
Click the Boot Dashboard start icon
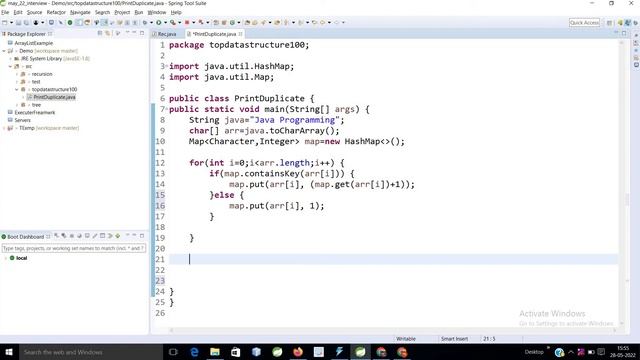(x=56, y=236)
